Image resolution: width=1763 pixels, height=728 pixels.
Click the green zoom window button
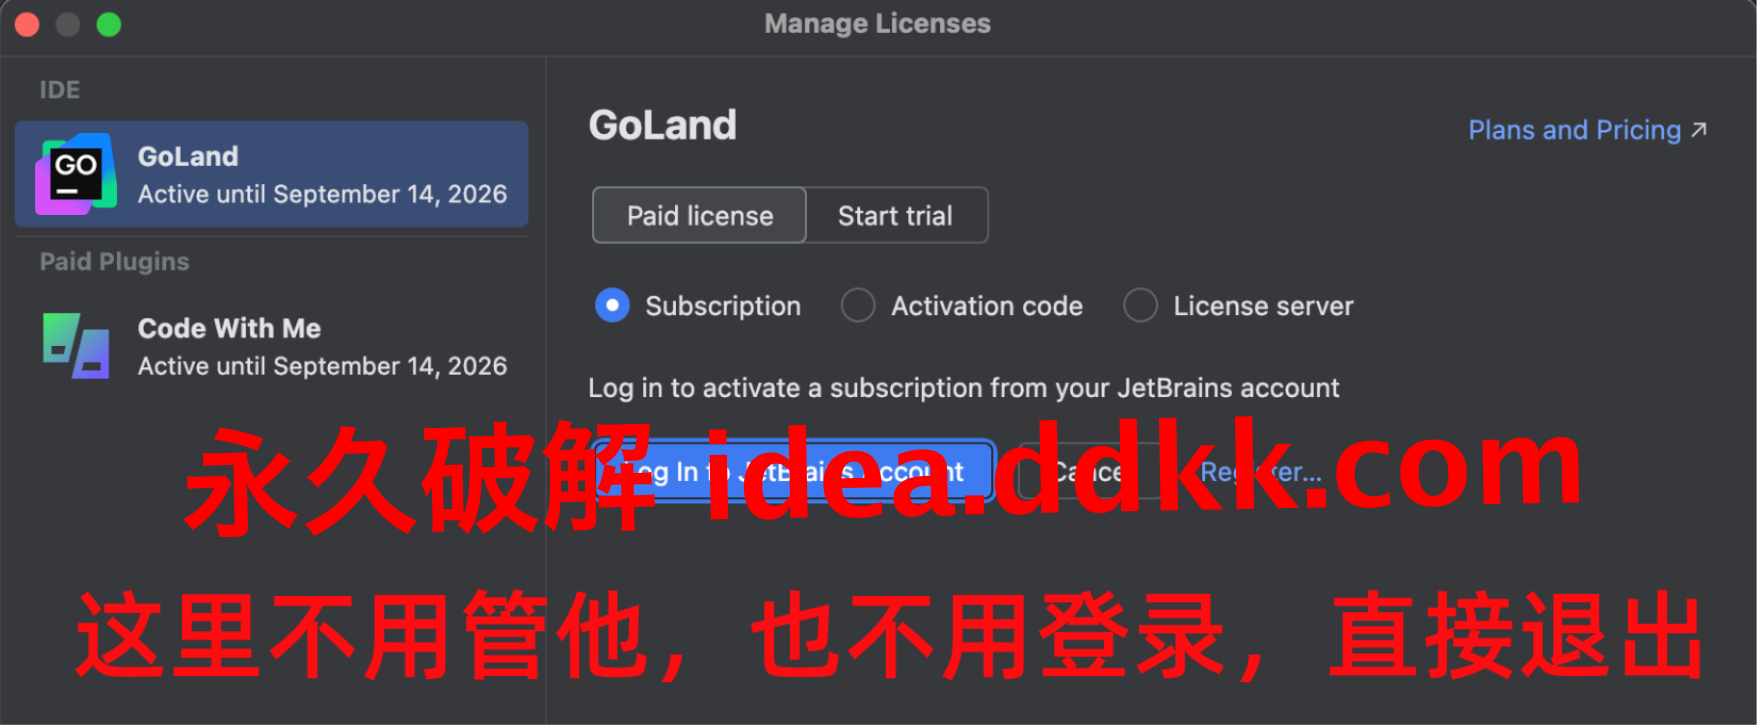pyautogui.click(x=109, y=24)
